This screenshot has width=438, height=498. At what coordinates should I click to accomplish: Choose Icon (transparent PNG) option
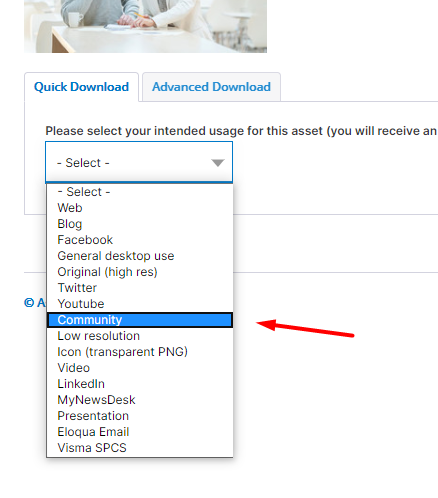coord(140,352)
